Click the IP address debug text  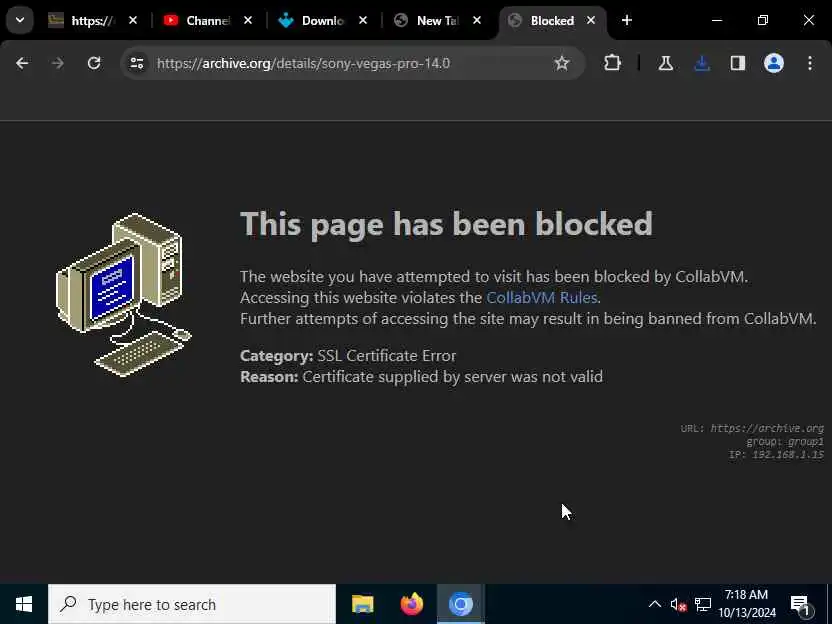pos(776,455)
